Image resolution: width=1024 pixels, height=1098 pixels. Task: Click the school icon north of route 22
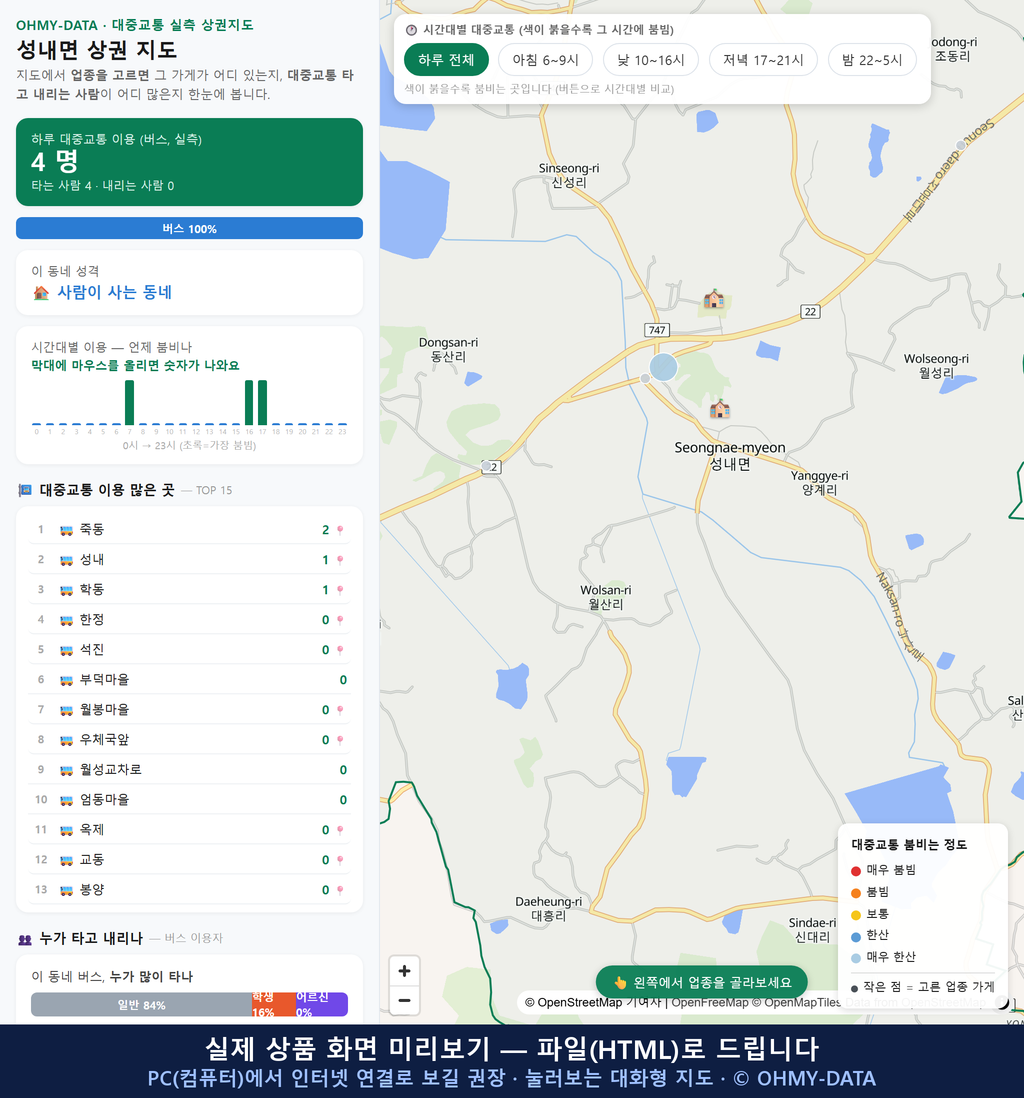[714, 299]
